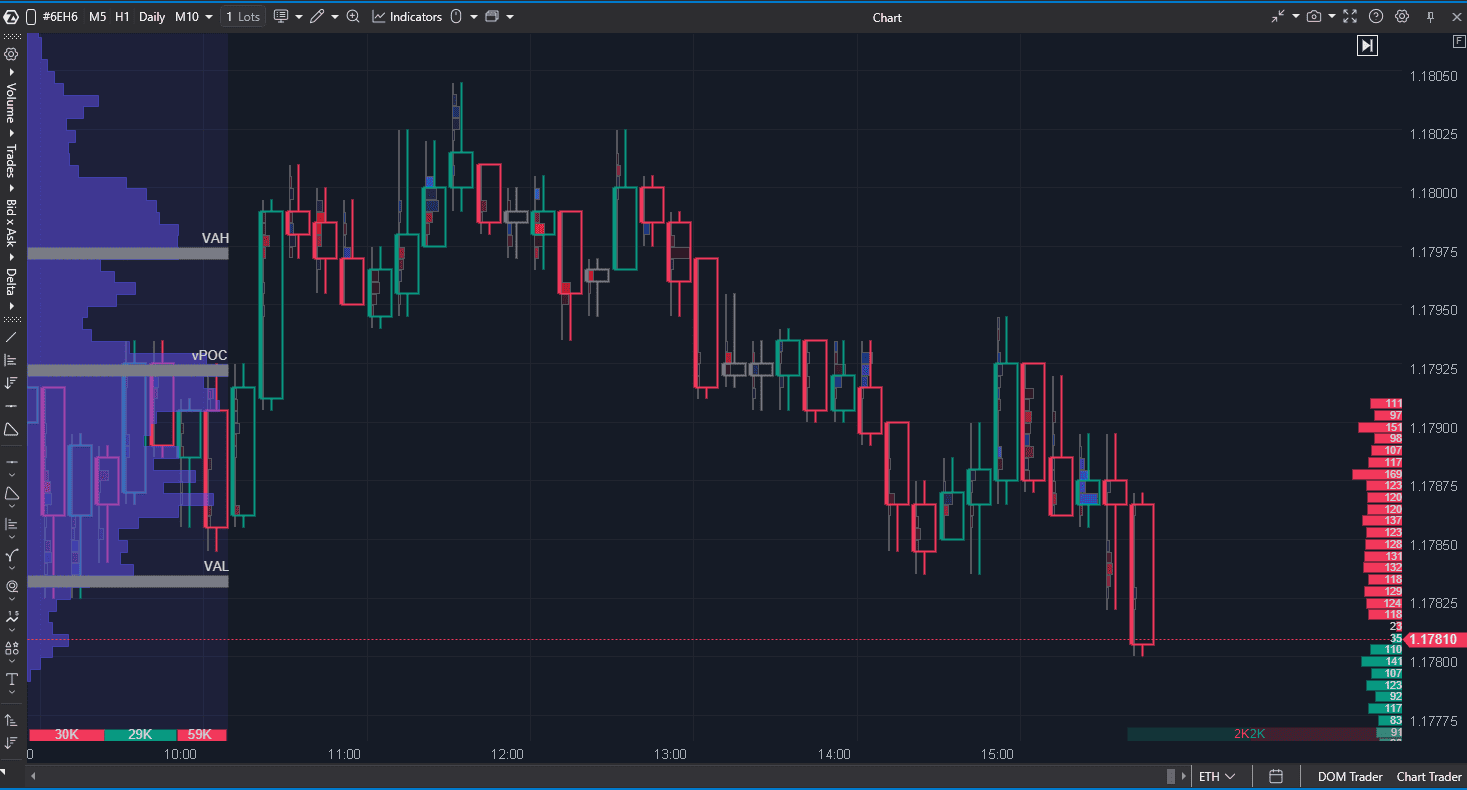Screen dimensions: 1467x790
Task: Switch to the Daily timeframe
Action: point(152,17)
